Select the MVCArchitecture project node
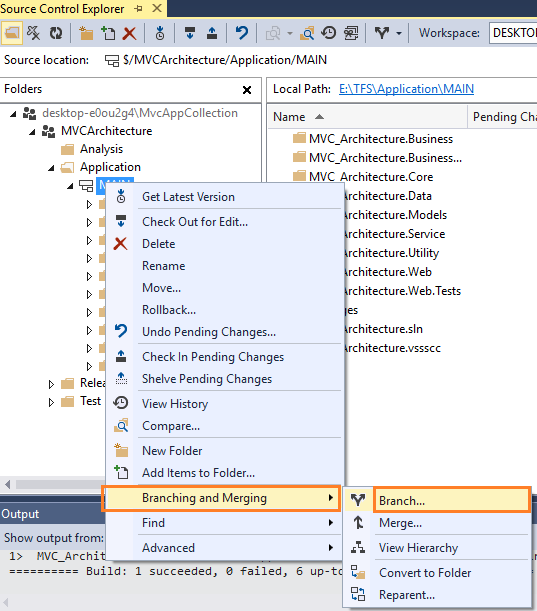Image resolution: width=537 pixels, height=611 pixels. pos(106,131)
